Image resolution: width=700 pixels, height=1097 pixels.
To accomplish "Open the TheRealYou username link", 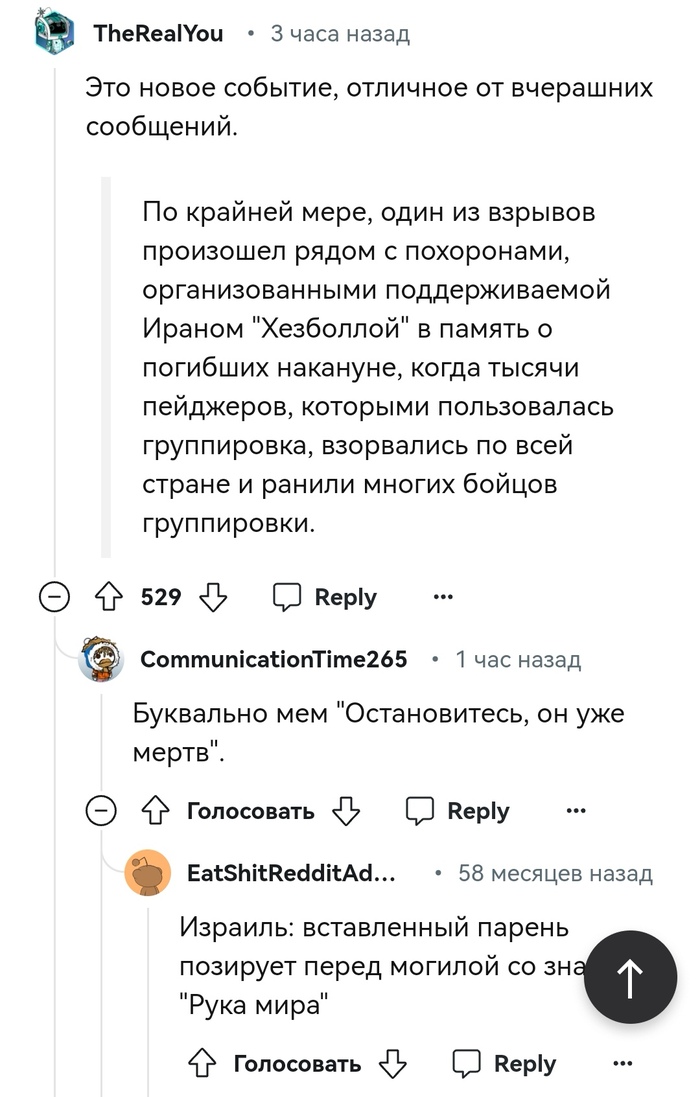I will pos(158,34).
